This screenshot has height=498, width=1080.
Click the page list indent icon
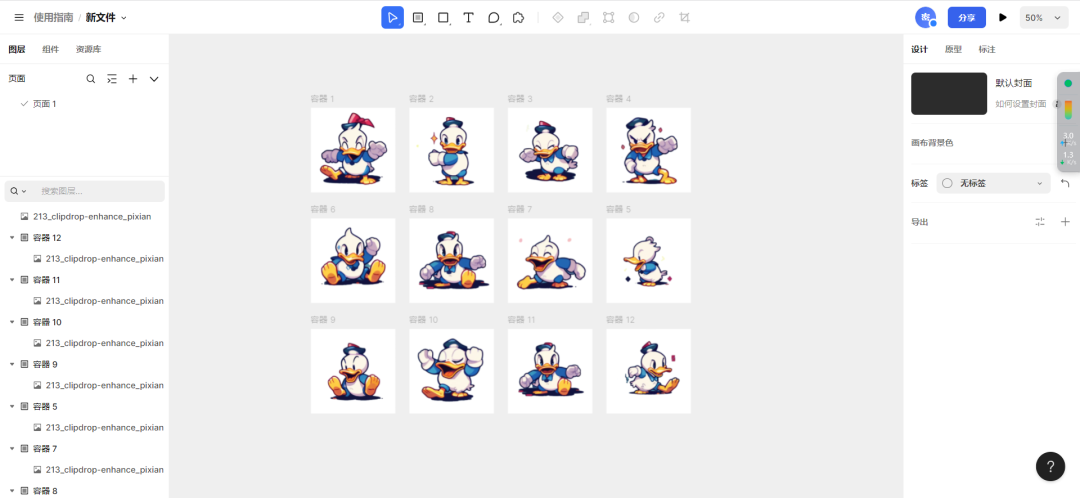point(112,79)
